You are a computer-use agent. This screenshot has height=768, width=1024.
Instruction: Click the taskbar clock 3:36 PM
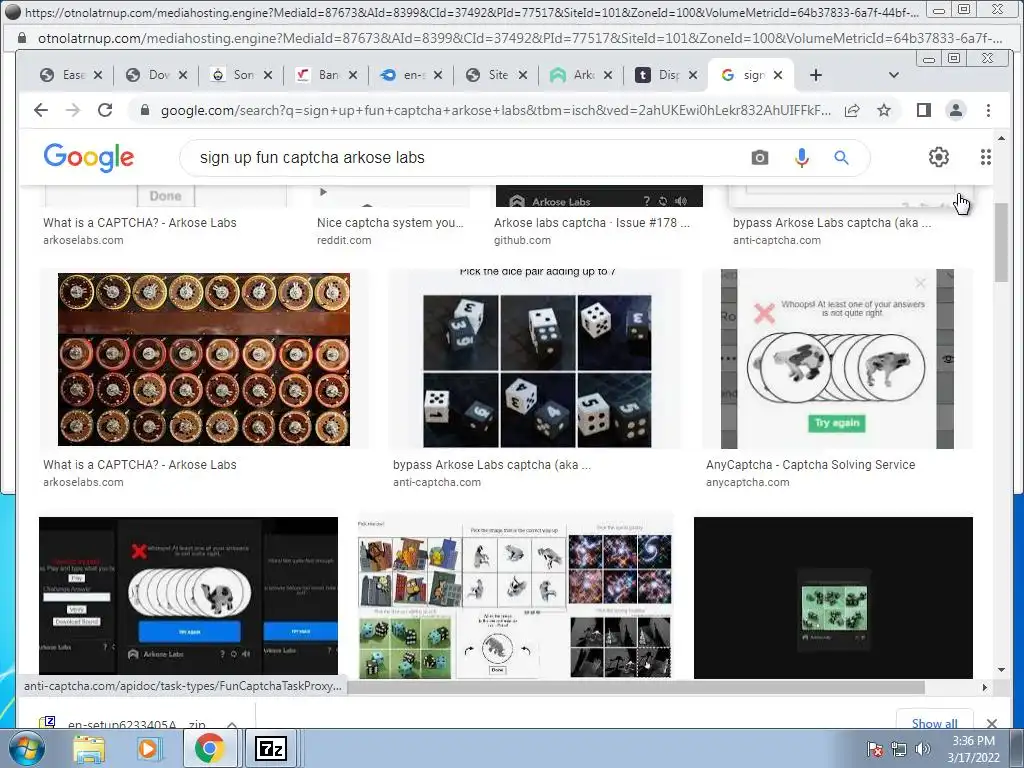coord(973,741)
